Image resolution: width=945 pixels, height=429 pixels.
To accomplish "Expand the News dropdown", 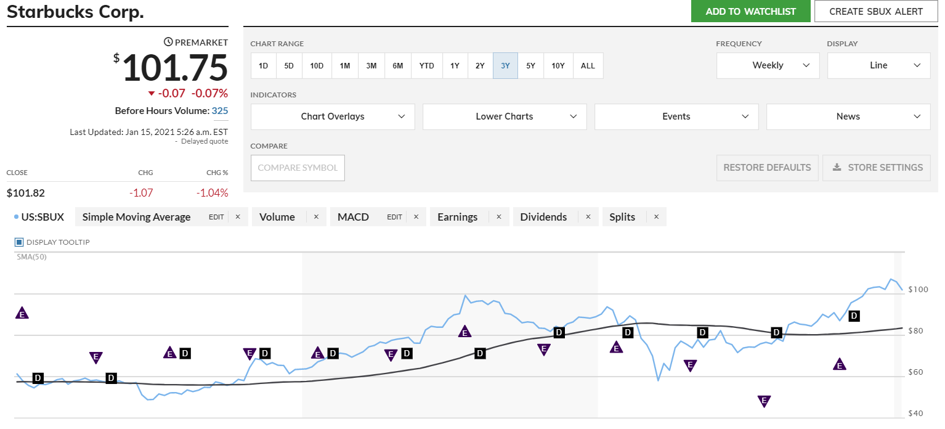I will coord(848,116).
